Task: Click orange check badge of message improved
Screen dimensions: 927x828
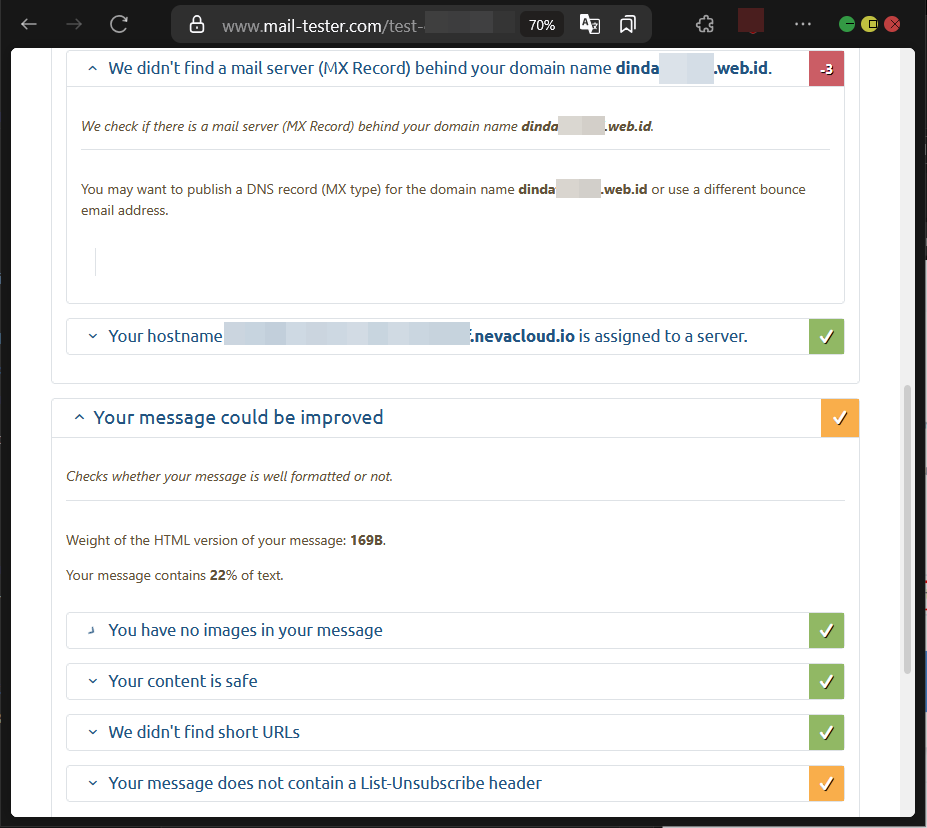Action: tap(840, 418)
